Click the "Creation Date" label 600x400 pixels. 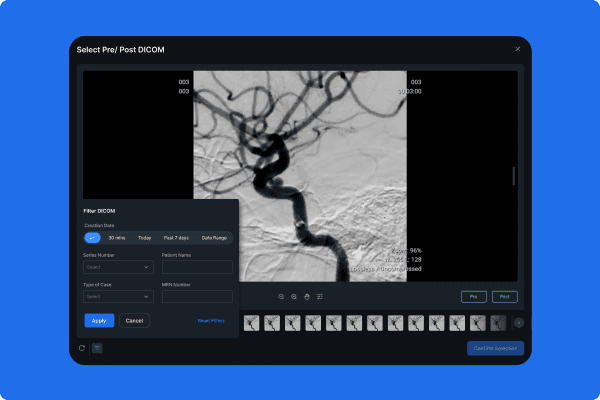[99, 225]
